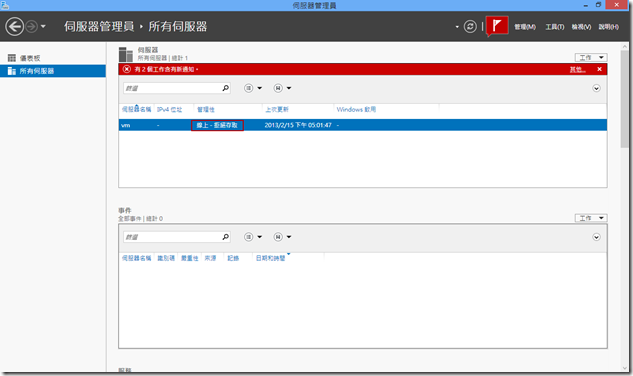633x376 pixels.
Task: Click the 其他... link in red banner
Action: pyautogui.click(x=578, y=69)
